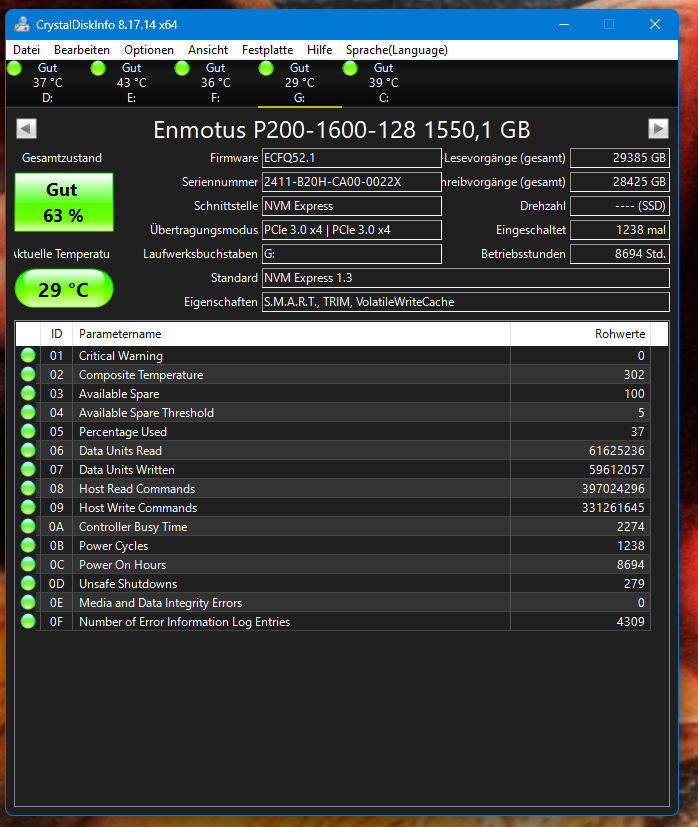This screenshot has width=698, height=827.
Task: Click the Übertragungsmodus field PCIe 3.0 x4
Action: [351, 230]
